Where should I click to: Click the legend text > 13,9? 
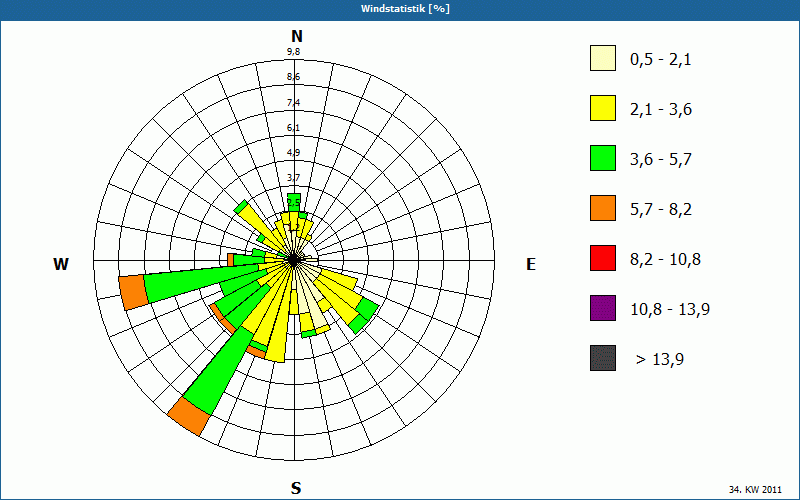point(660,360)
